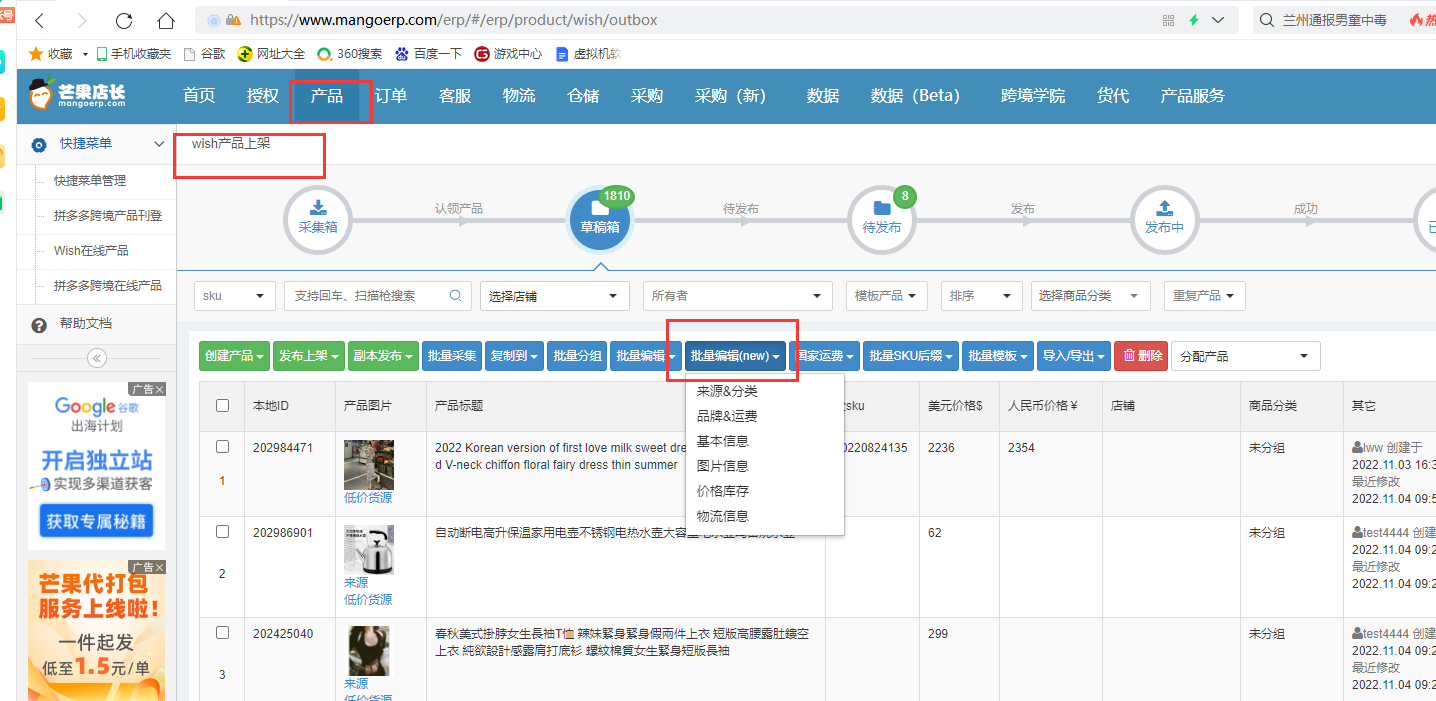The height and width of the screenshot is (701, 1436).
Task: Open the 物流 navigation tab
Action: [x=519, y=96]
